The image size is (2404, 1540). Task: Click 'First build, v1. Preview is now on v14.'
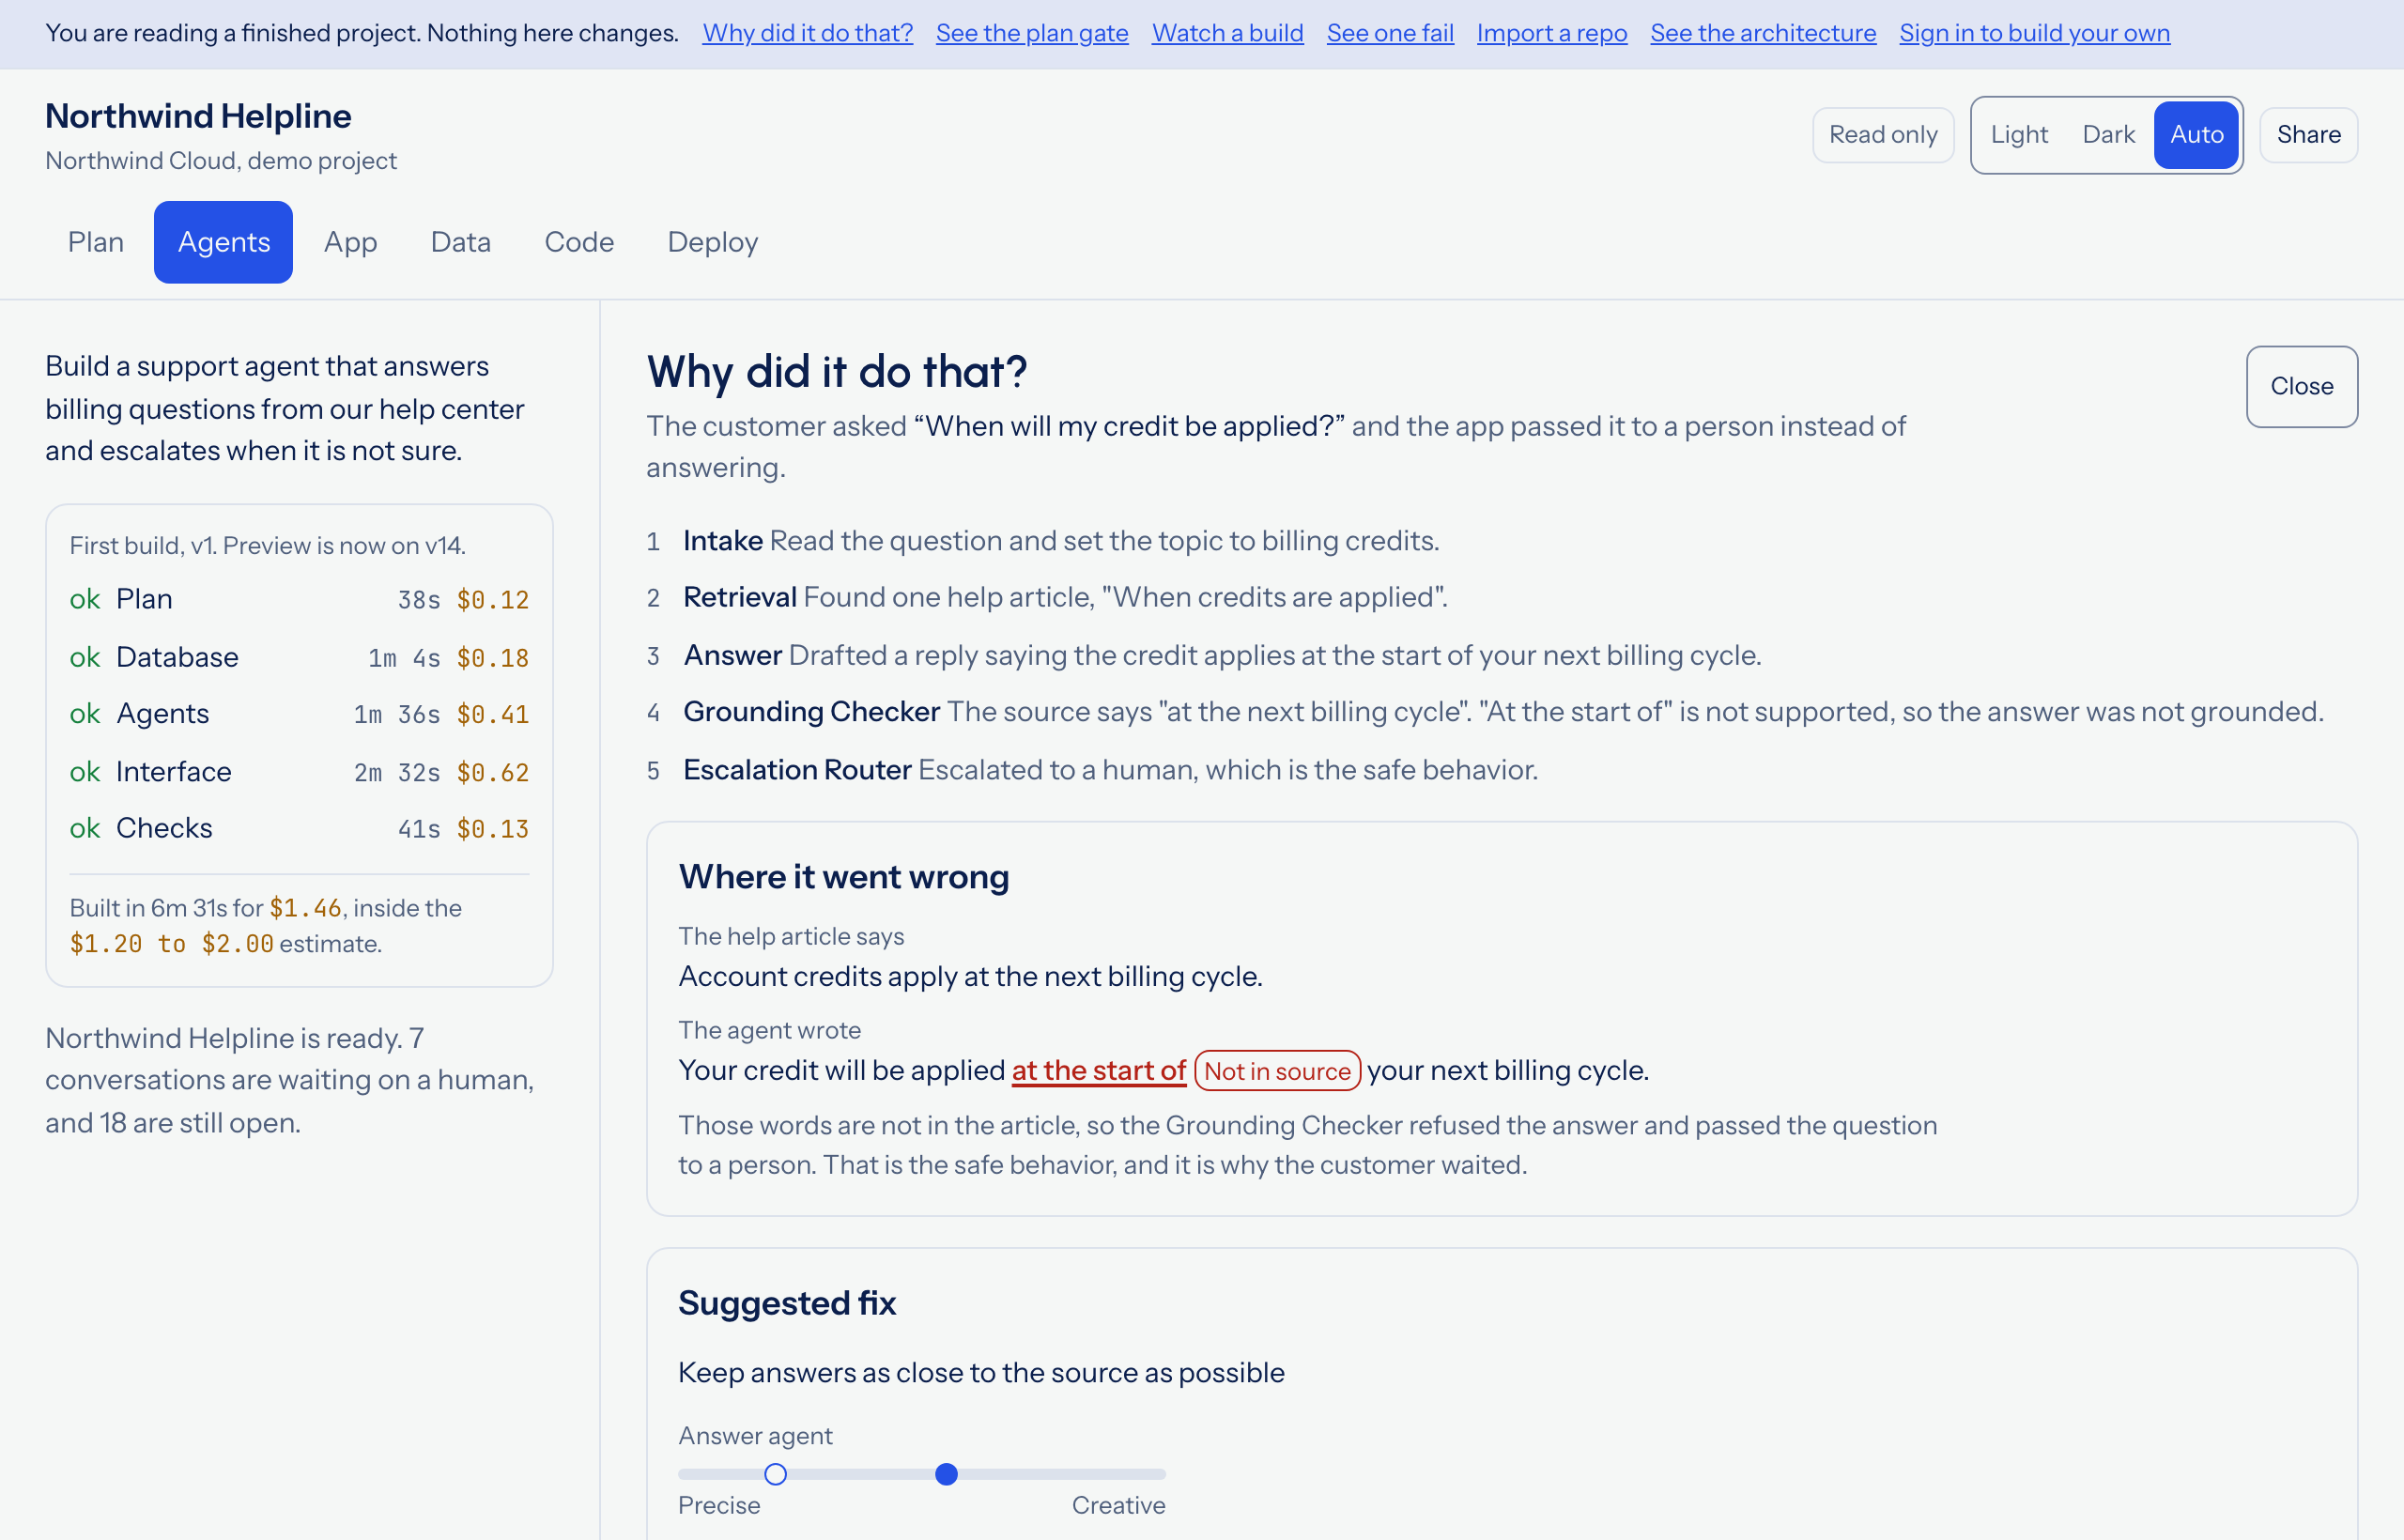point(267,546)
